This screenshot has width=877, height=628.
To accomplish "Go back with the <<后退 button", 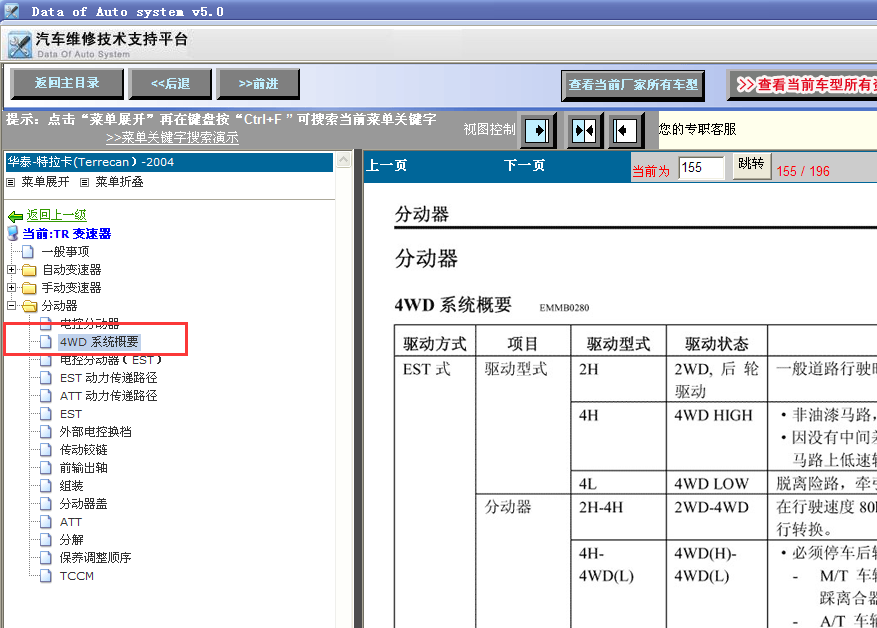I will click(x=171, y=83).
